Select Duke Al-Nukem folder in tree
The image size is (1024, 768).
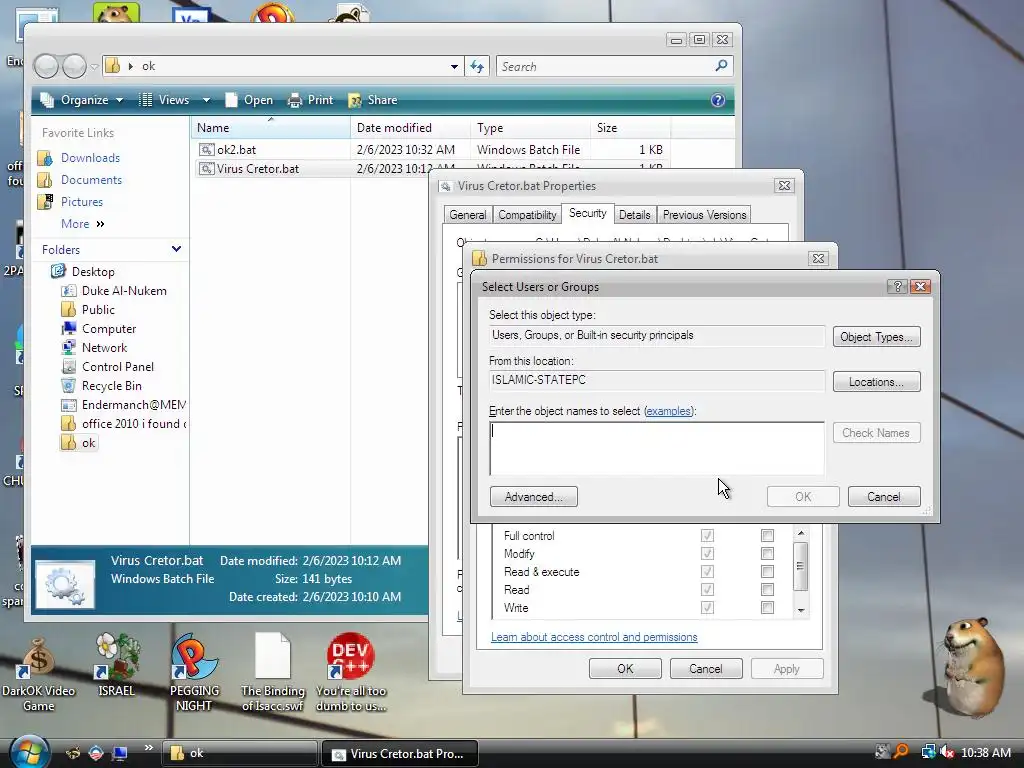tap(124, 291)
